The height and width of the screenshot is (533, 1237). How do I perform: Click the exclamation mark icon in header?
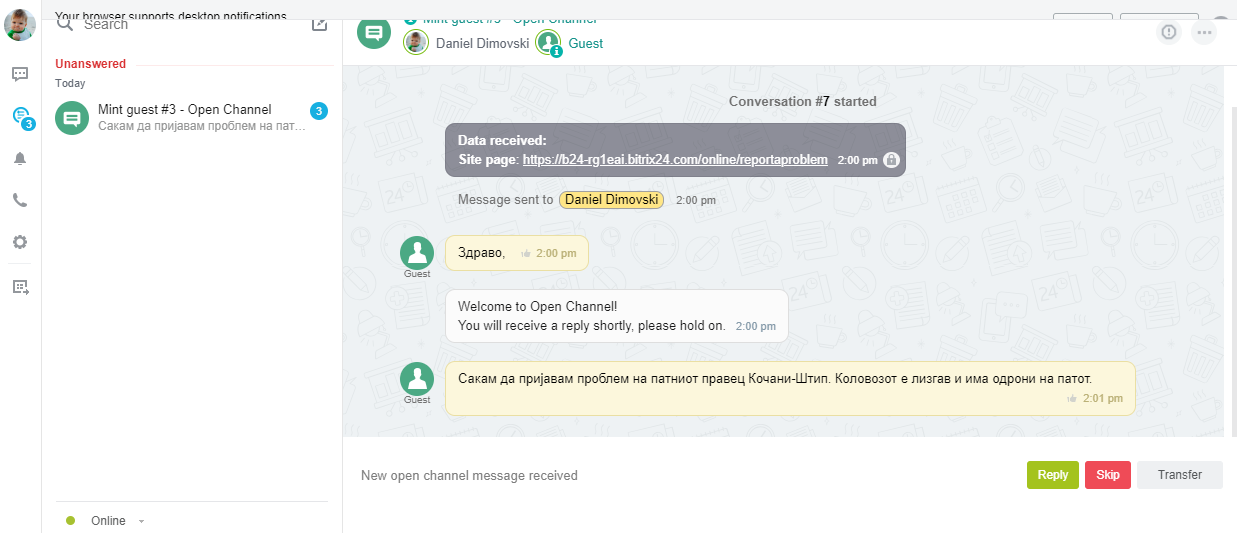tap(1168, 33)
